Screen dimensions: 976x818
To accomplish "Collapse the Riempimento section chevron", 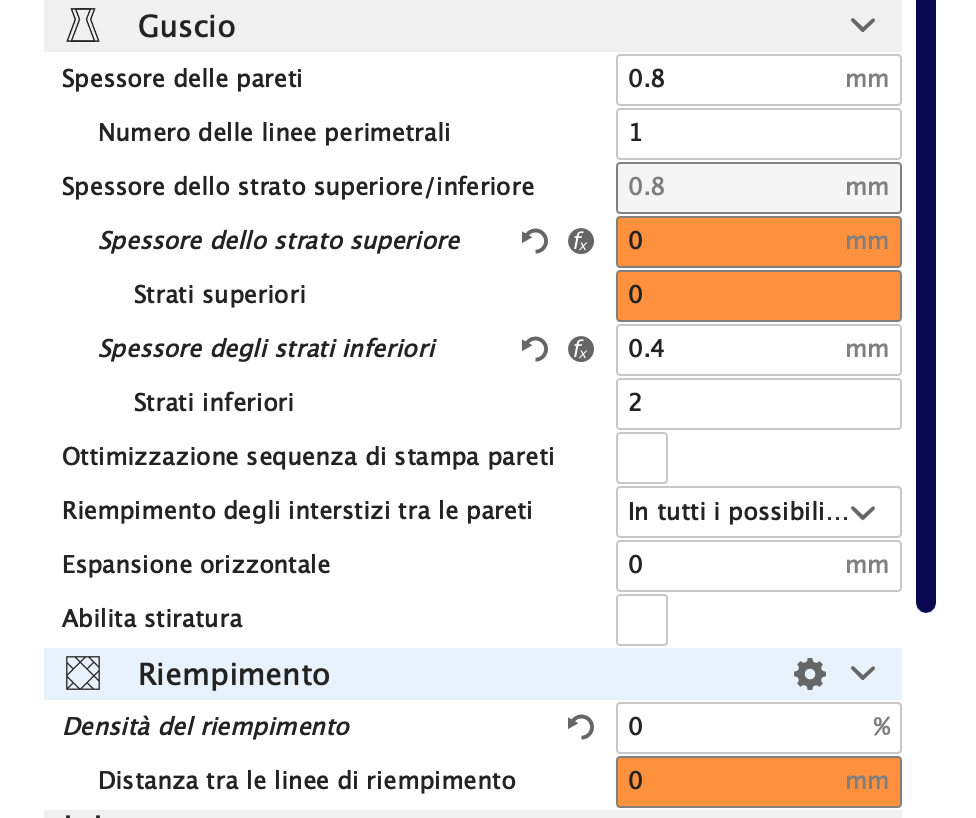I will point(863,674).
